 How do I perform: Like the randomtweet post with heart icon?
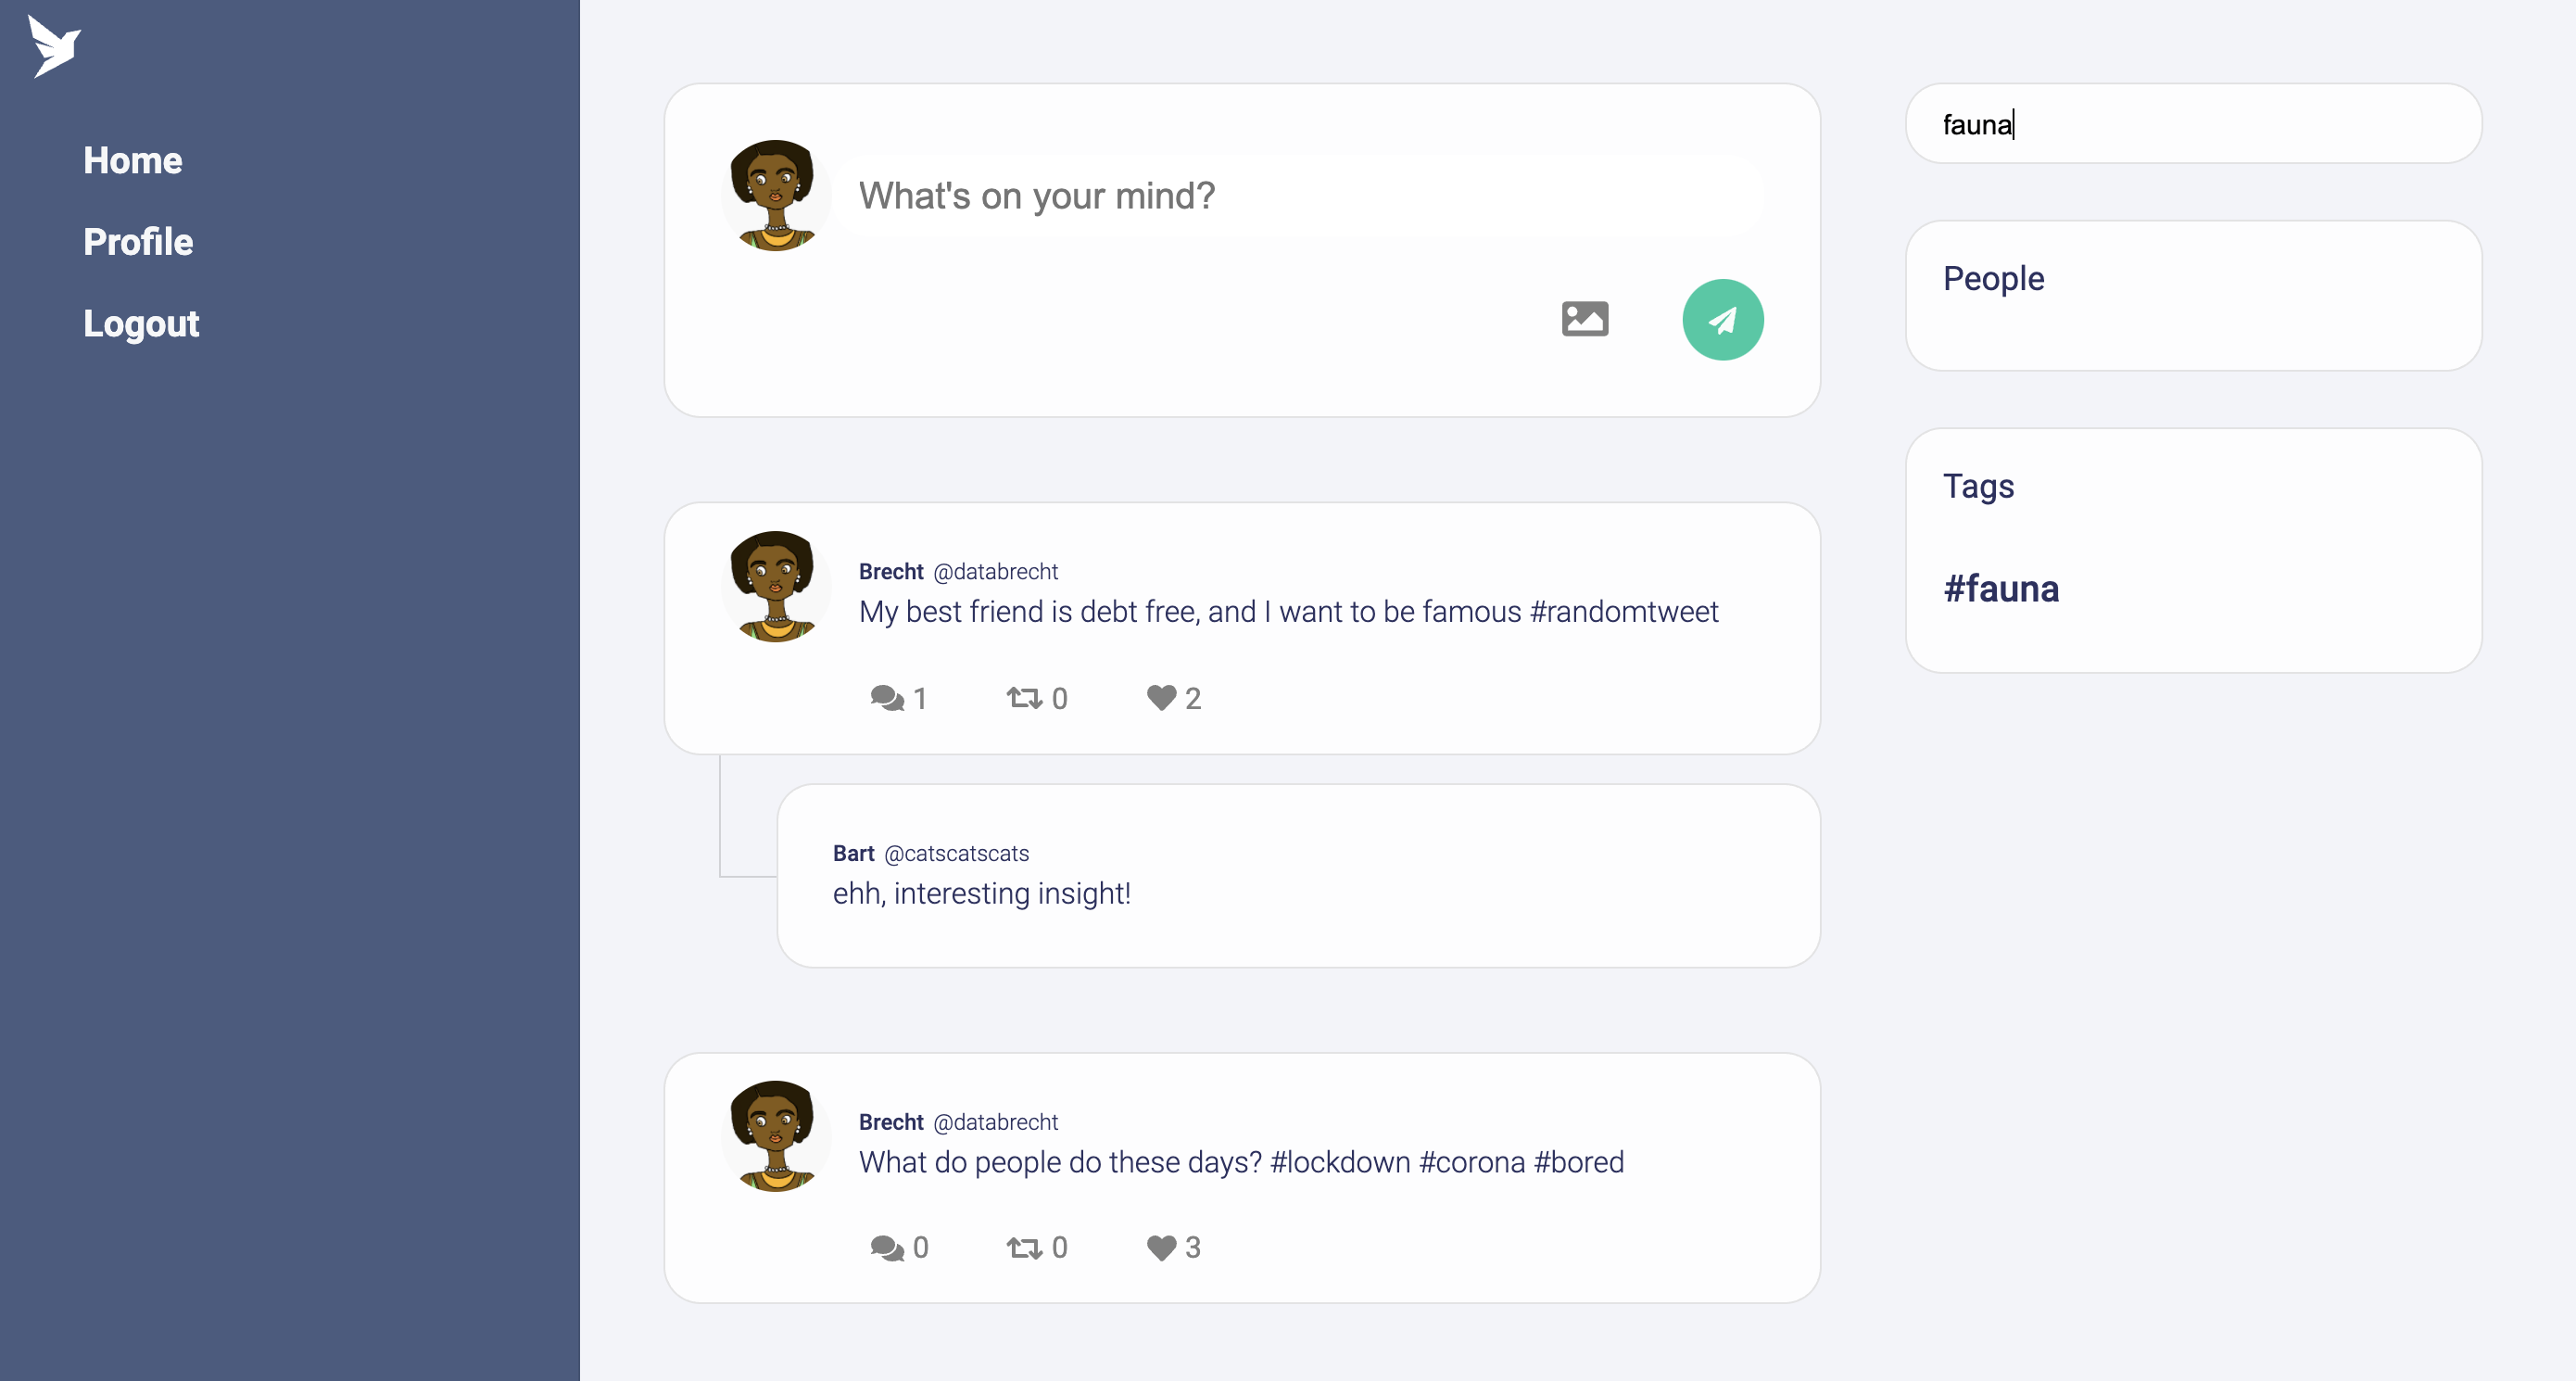point(1160,697)
